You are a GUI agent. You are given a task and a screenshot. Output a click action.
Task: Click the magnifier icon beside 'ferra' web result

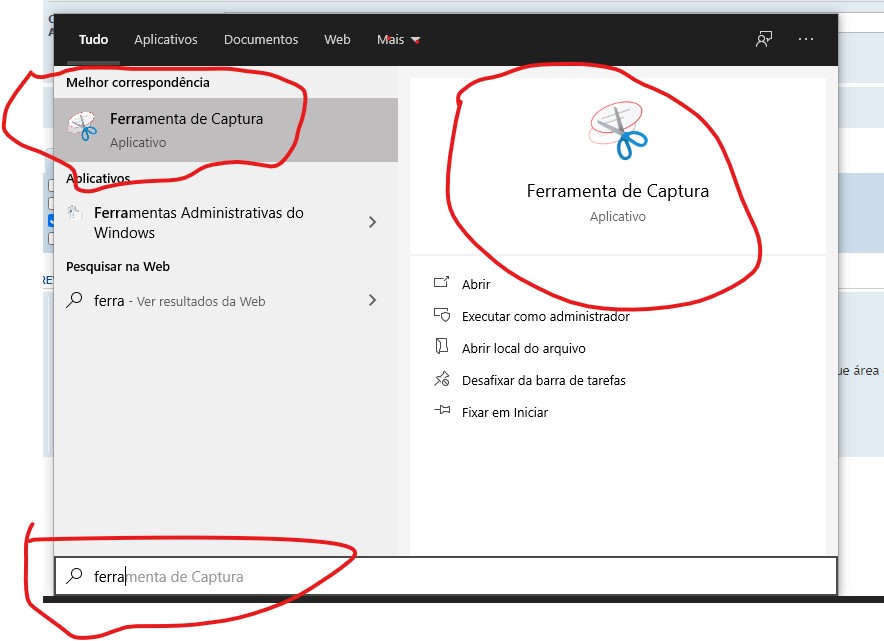(74, 299)
